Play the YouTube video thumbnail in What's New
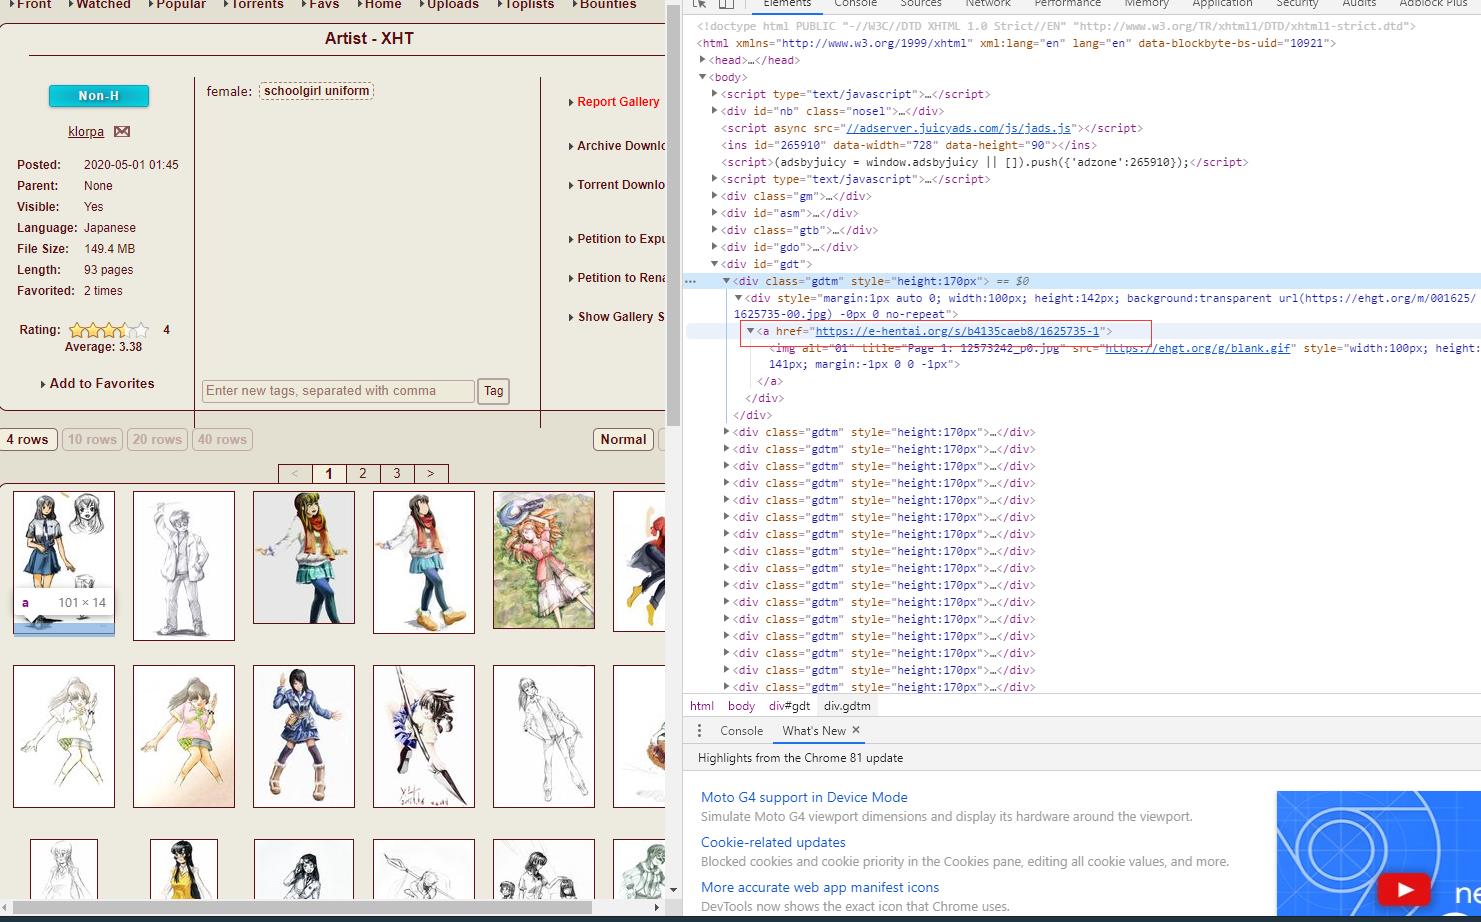Image resolution: width=1481 pixels, height=922 pixels. [1404, 889]
